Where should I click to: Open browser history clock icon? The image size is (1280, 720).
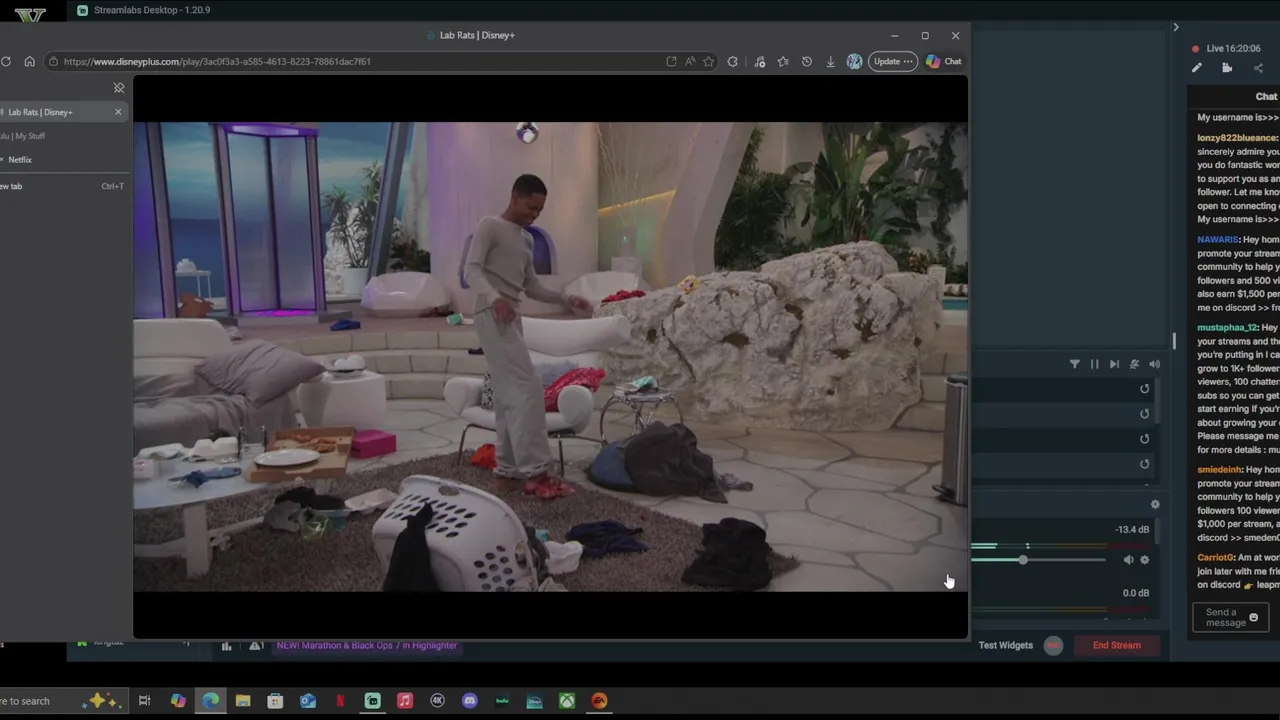(807, 61)
